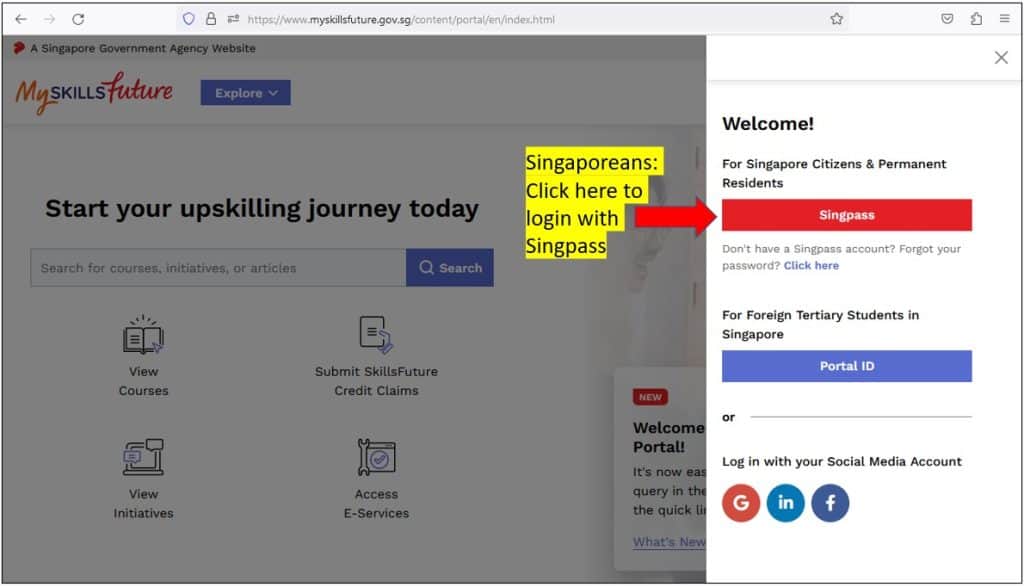
Task: Open the What's New link
Action: (669, 542)
